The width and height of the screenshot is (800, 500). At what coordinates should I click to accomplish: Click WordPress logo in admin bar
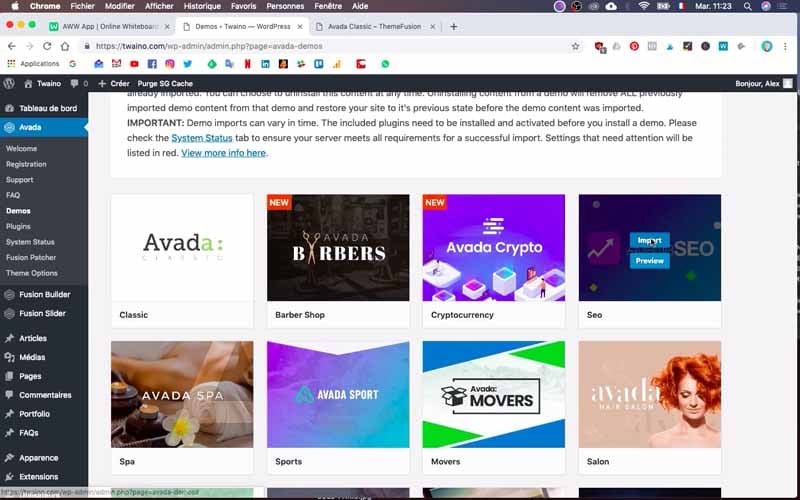(9, 83)
